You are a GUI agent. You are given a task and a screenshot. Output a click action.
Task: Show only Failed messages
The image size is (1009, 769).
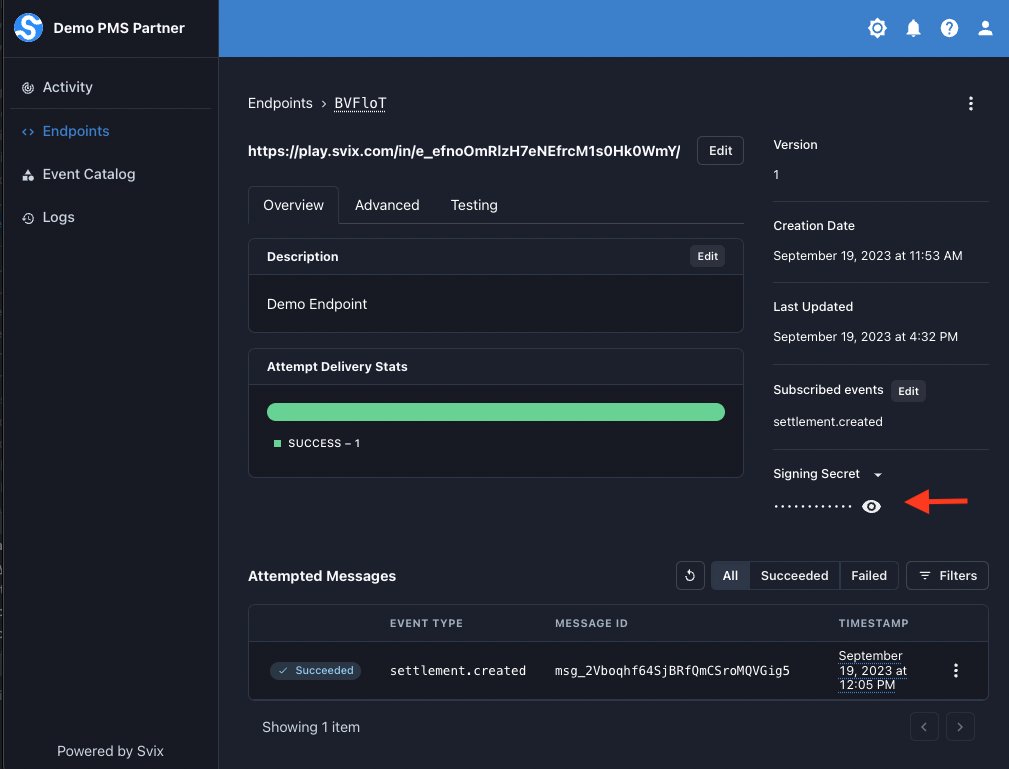869,575
